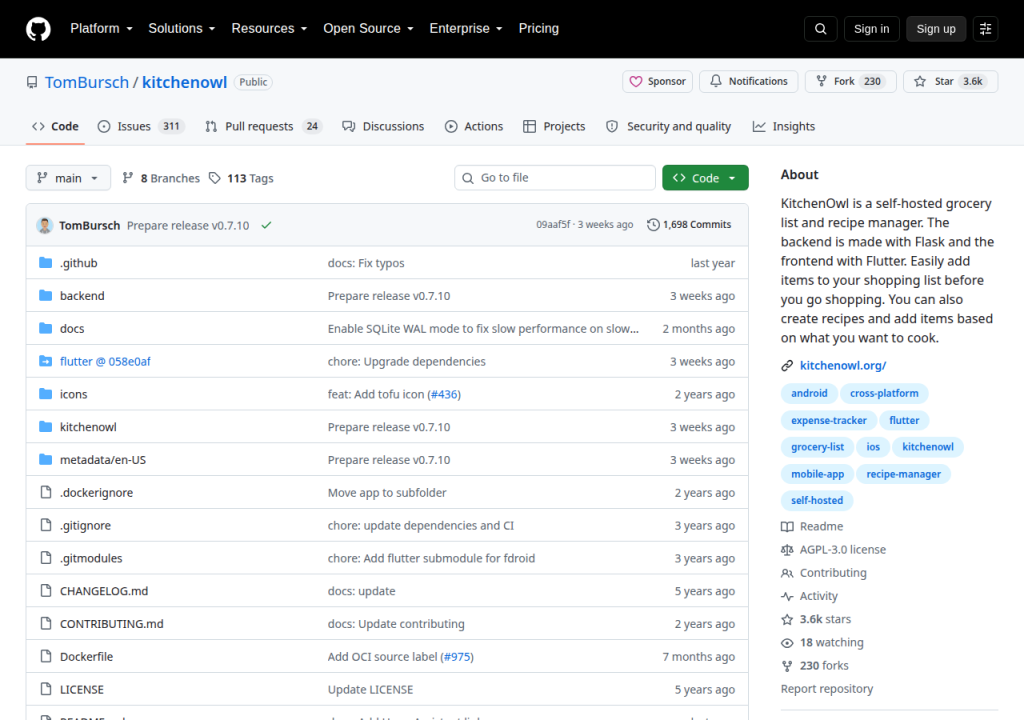Open the main branch dropdown
Image resolution: width=1024 pixels, height=720 pixels.
point(68,178)
